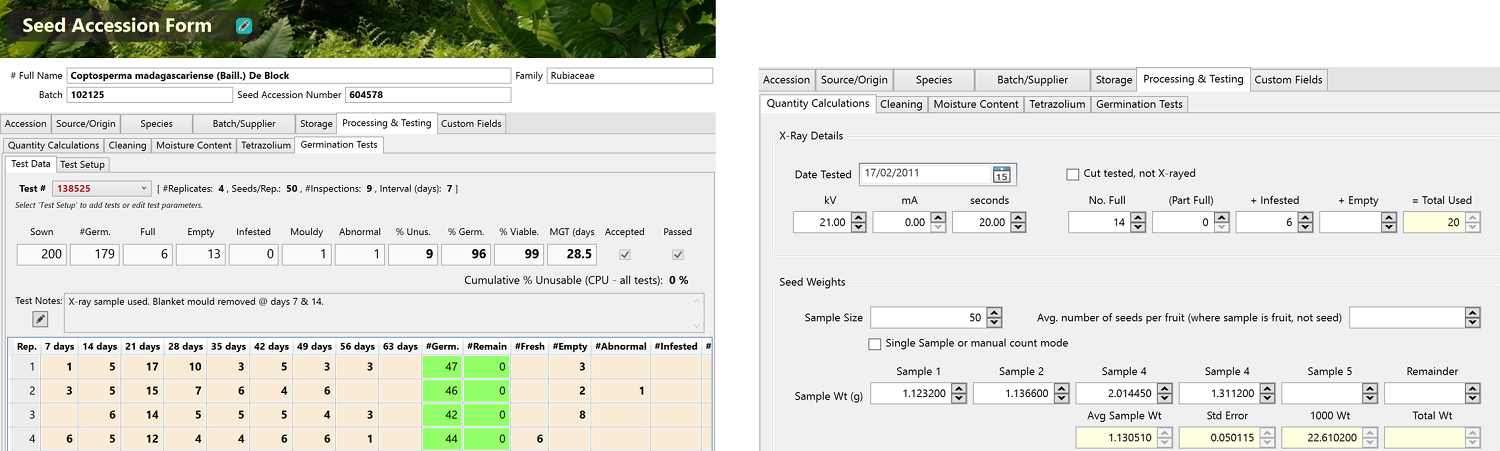Select the Test Setup sub-tab
The height and width of the screenshot is (451, 1500).
82,164
